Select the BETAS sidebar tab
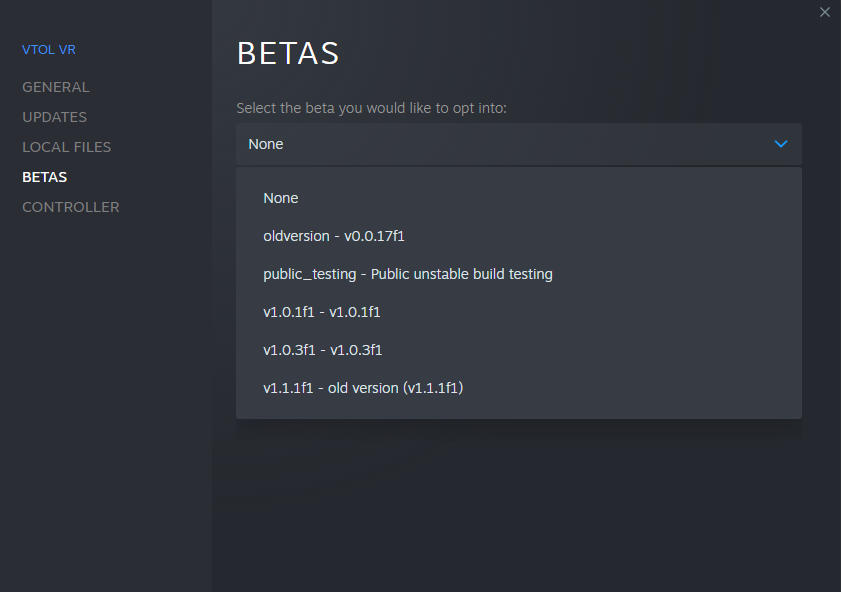Screen dimensions: 841x592 45,177
